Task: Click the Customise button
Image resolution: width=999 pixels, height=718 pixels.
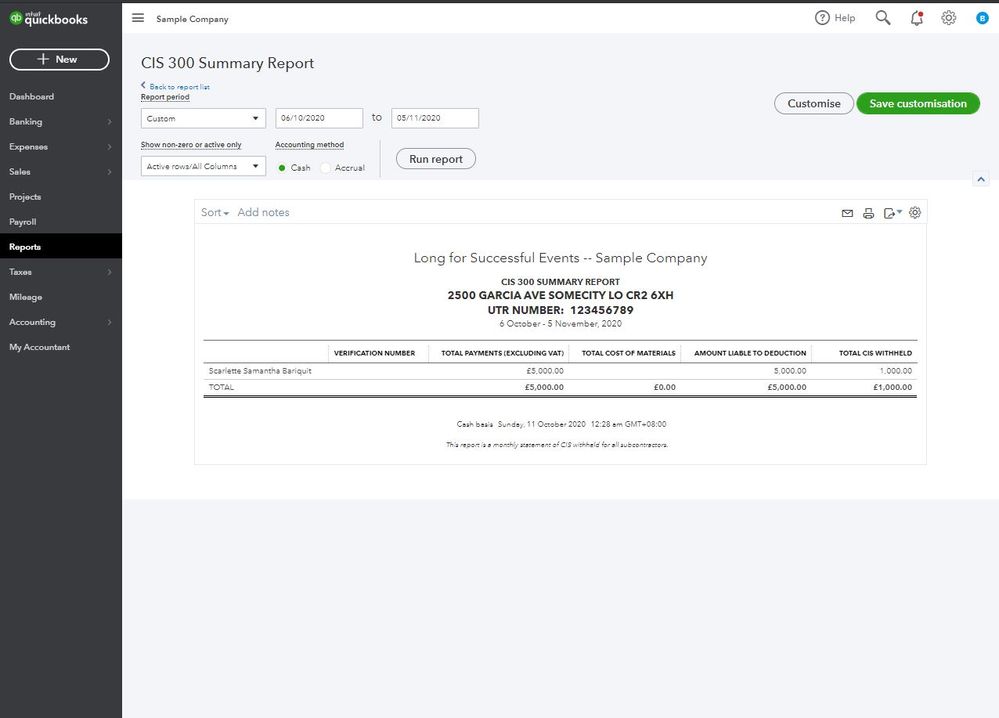Action: coord(814,103)
